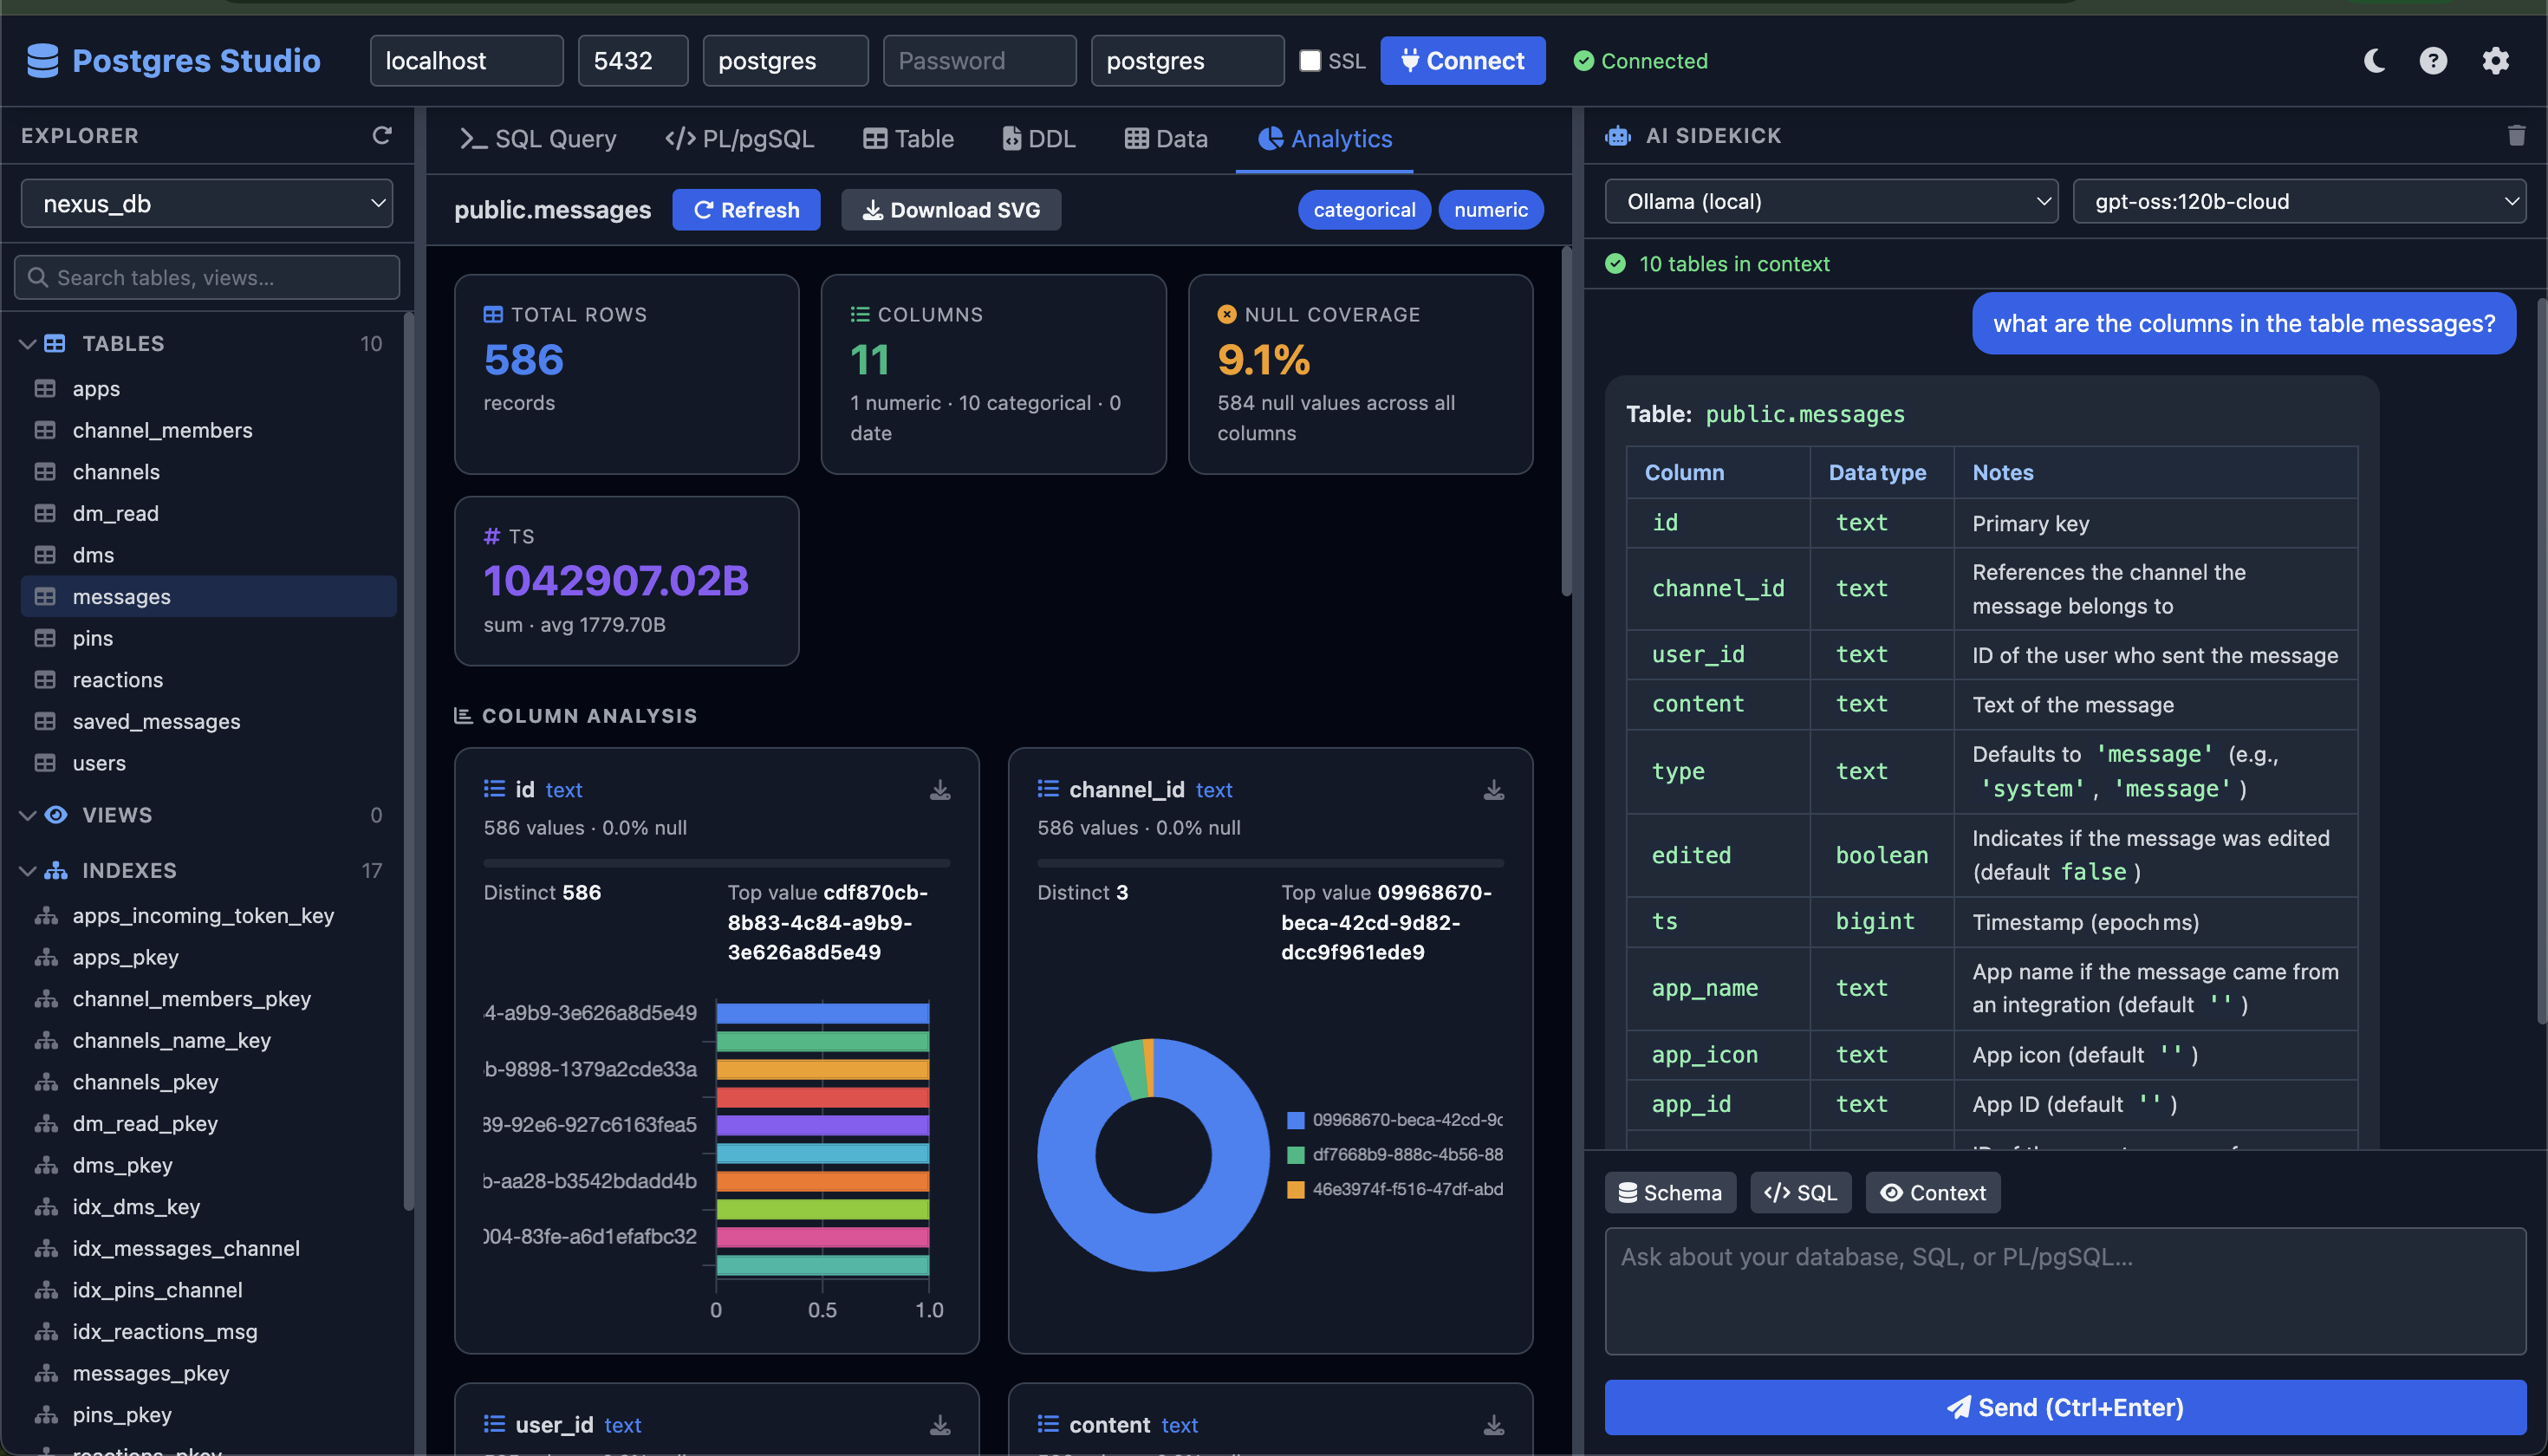Collapse the TABLES section
The image size is (2548, 1456).
coord(27,343)
